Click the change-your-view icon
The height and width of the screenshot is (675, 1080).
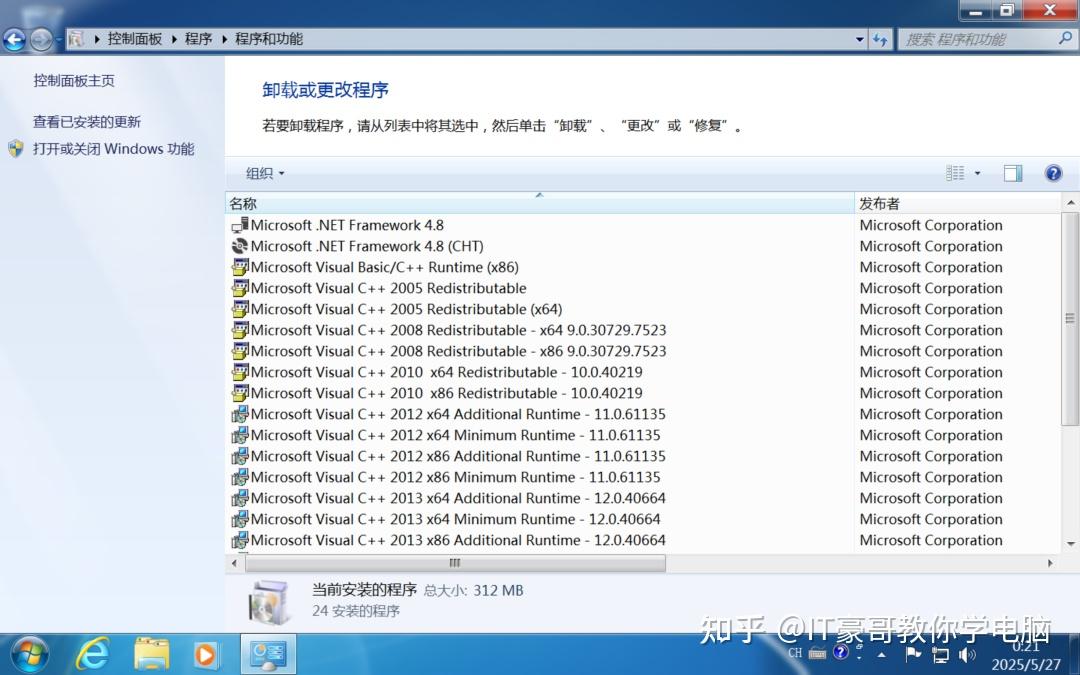957,172
